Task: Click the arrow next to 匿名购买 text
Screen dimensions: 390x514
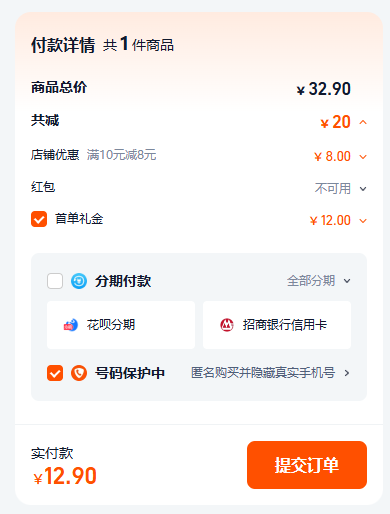Action: (347, 373)
